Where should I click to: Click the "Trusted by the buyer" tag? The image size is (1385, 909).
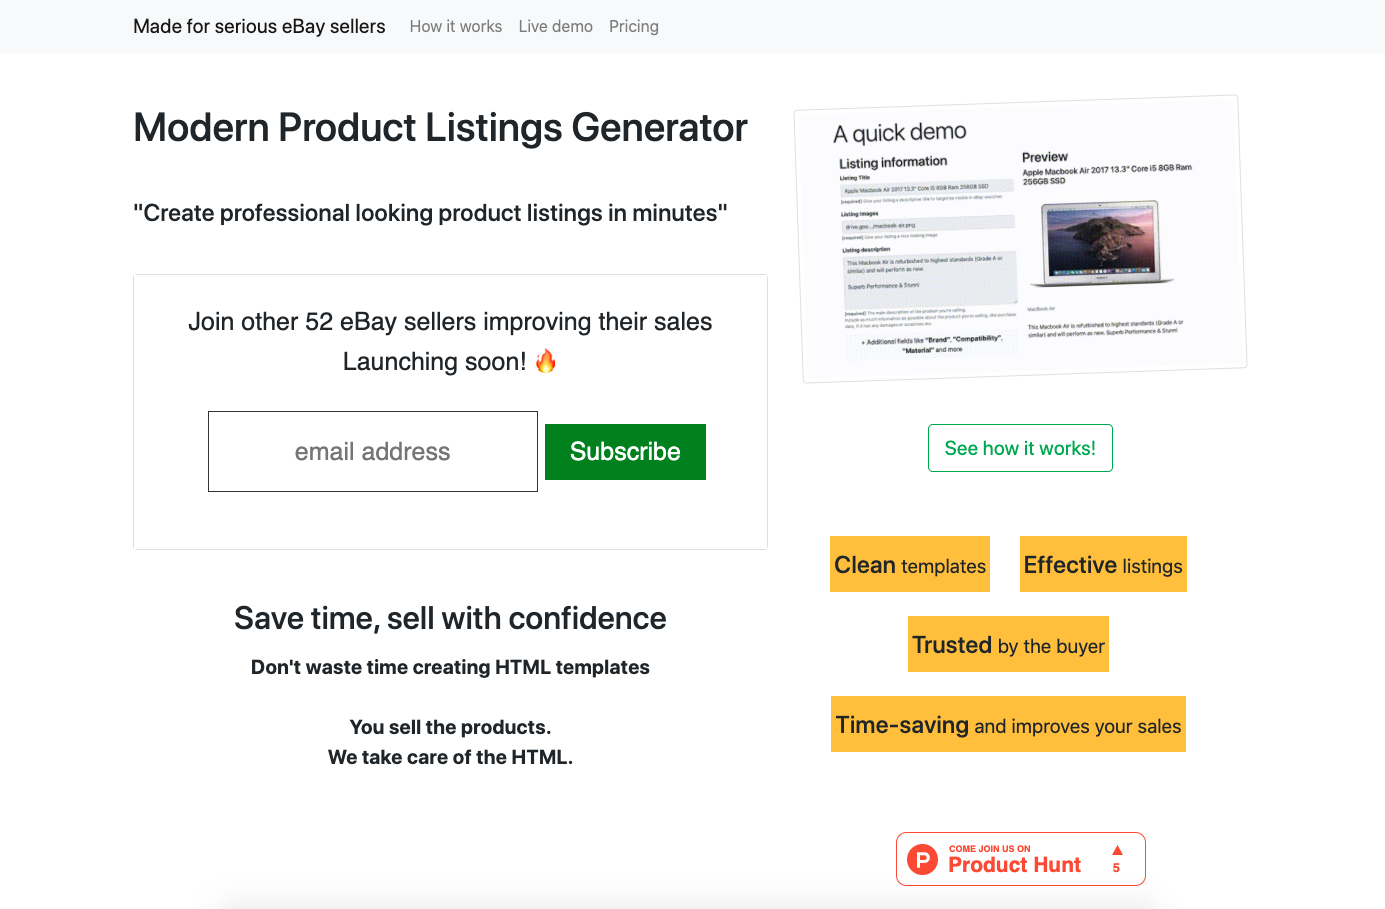[1008, 644]
